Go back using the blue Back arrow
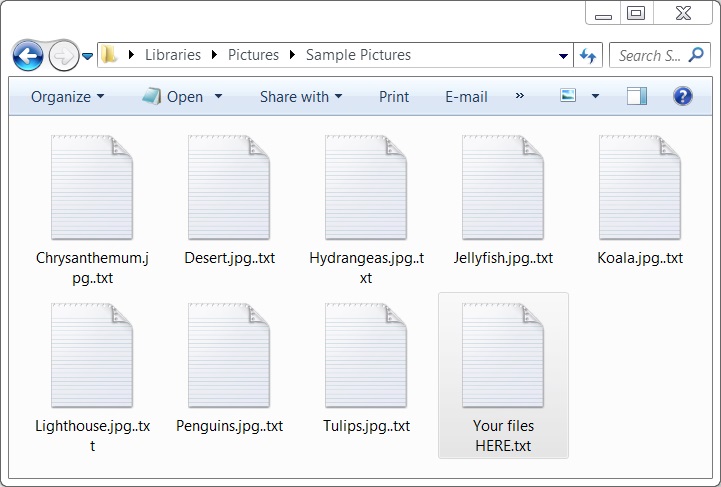This screenshot has width=721, height=487. coord(28,56)
